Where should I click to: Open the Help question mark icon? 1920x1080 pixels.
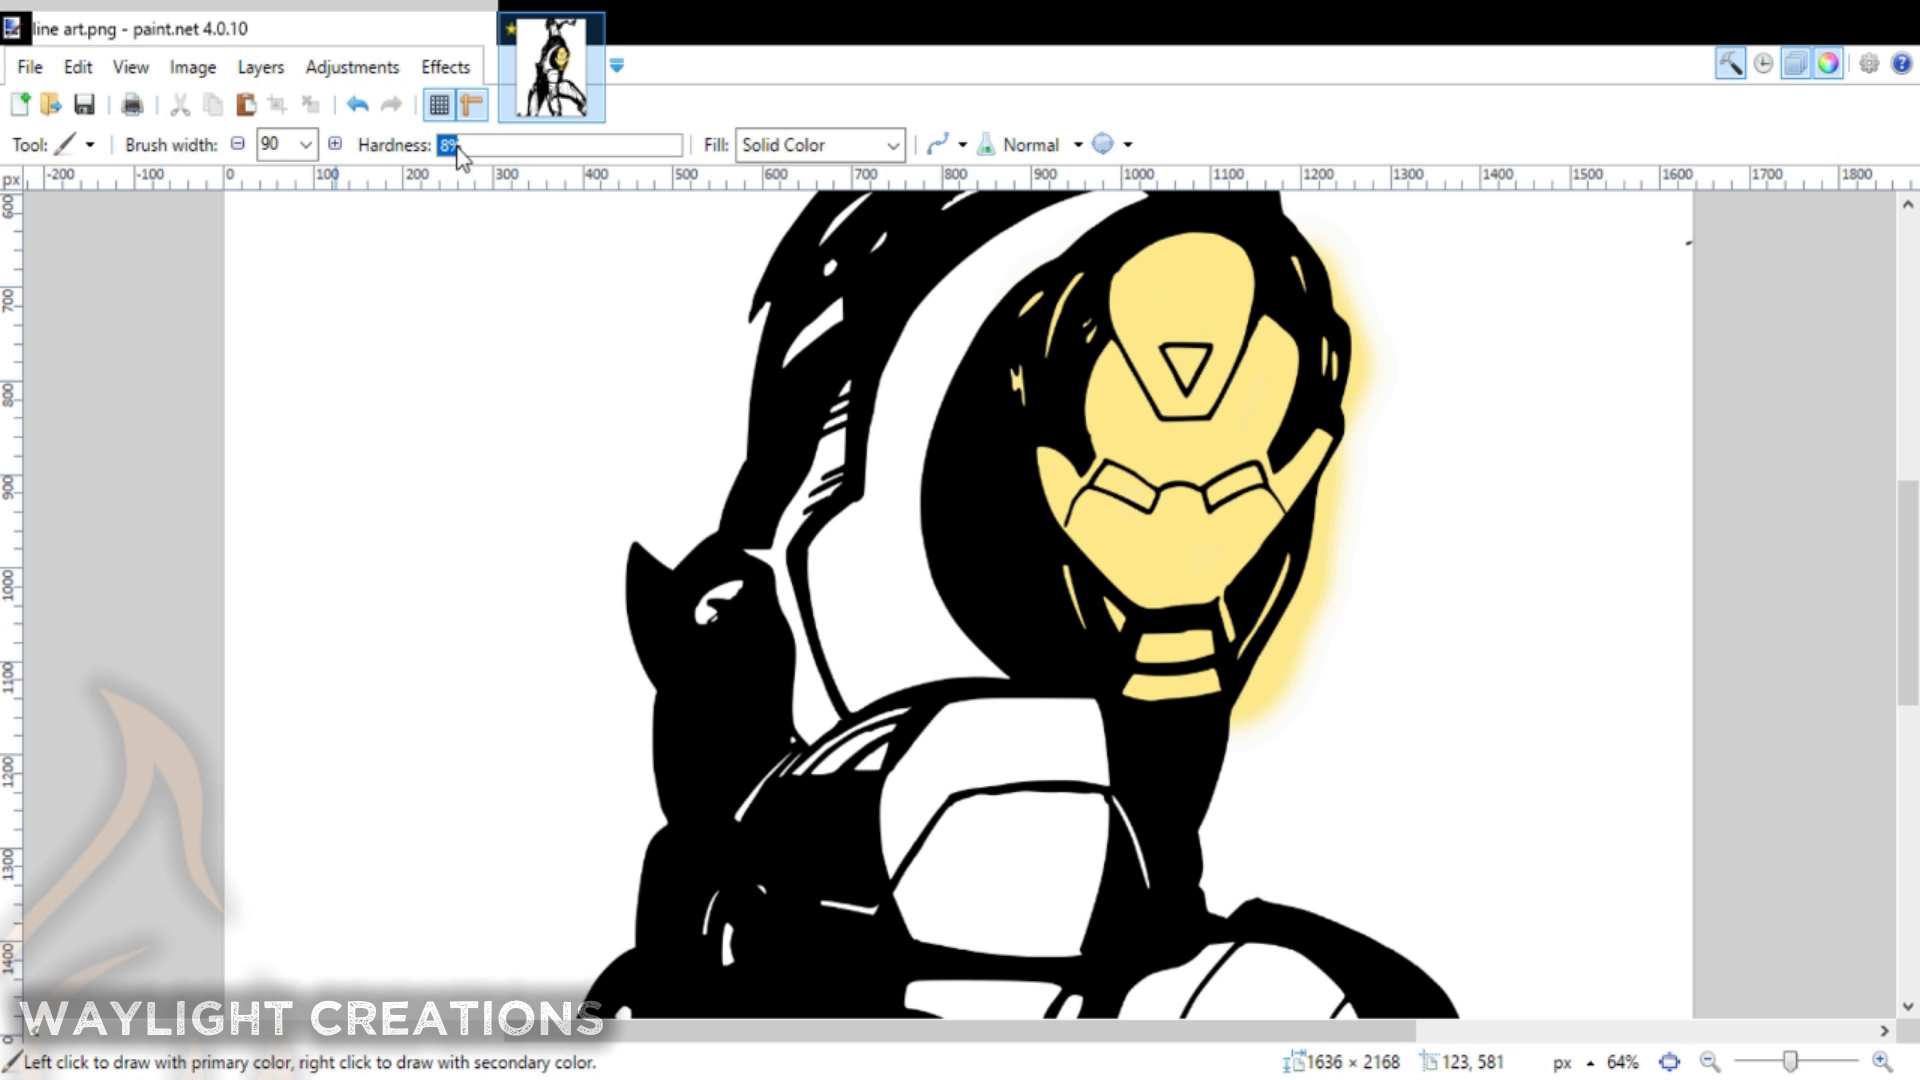[x=1901, y=64]
